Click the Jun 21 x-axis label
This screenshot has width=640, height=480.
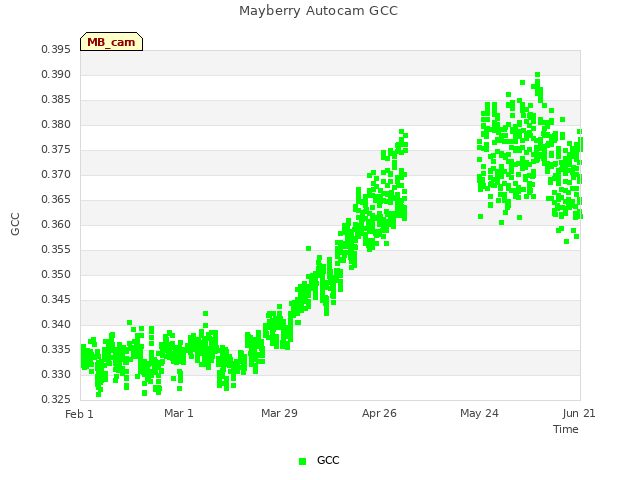(579, 413)
